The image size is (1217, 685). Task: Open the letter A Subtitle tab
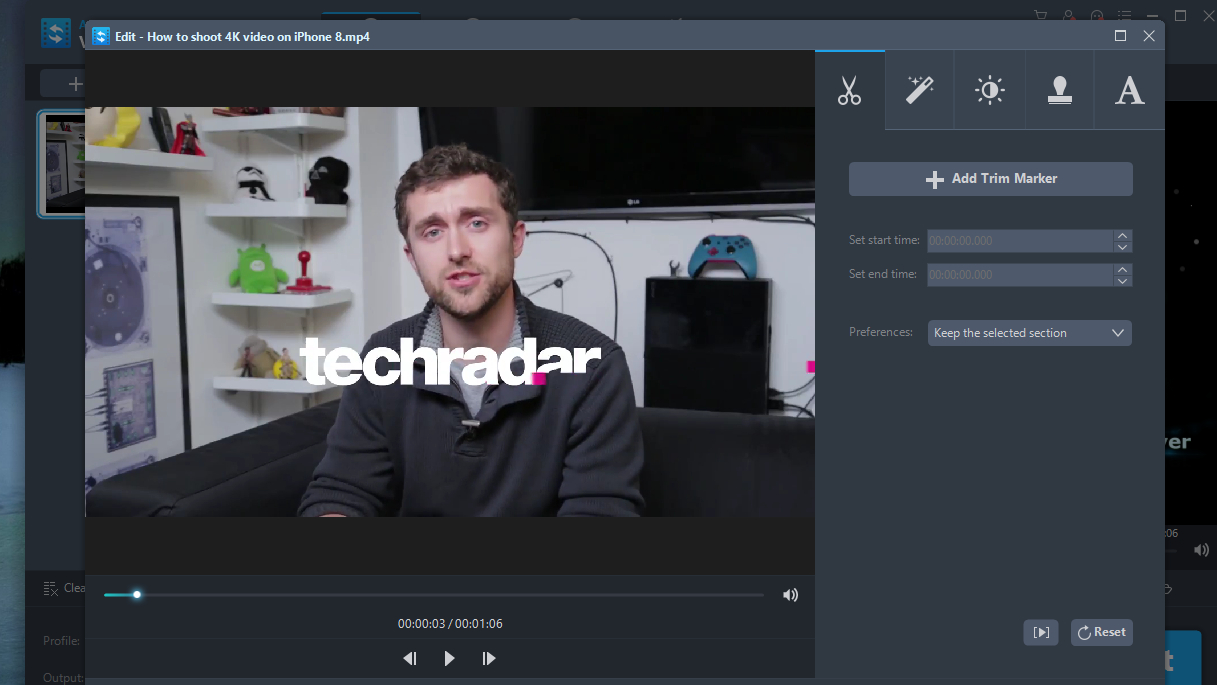pyautogui.click(x=1129, y=91)
